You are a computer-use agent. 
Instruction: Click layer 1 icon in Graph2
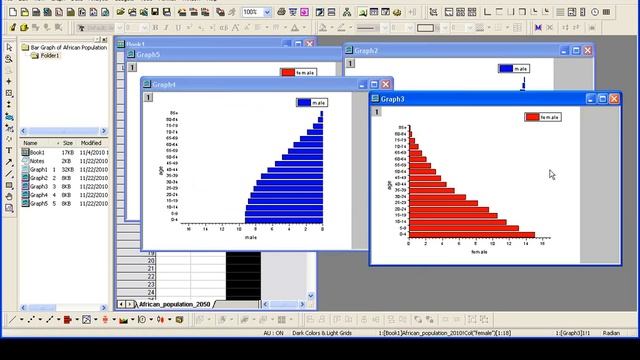350,63
